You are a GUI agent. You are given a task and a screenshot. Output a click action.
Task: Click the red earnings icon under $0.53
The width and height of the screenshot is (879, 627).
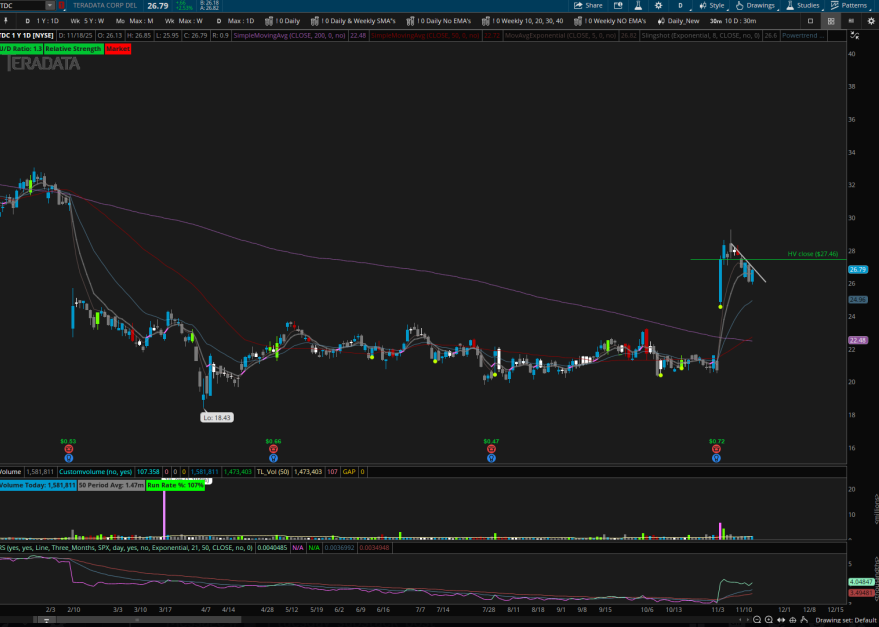(68, 449)
